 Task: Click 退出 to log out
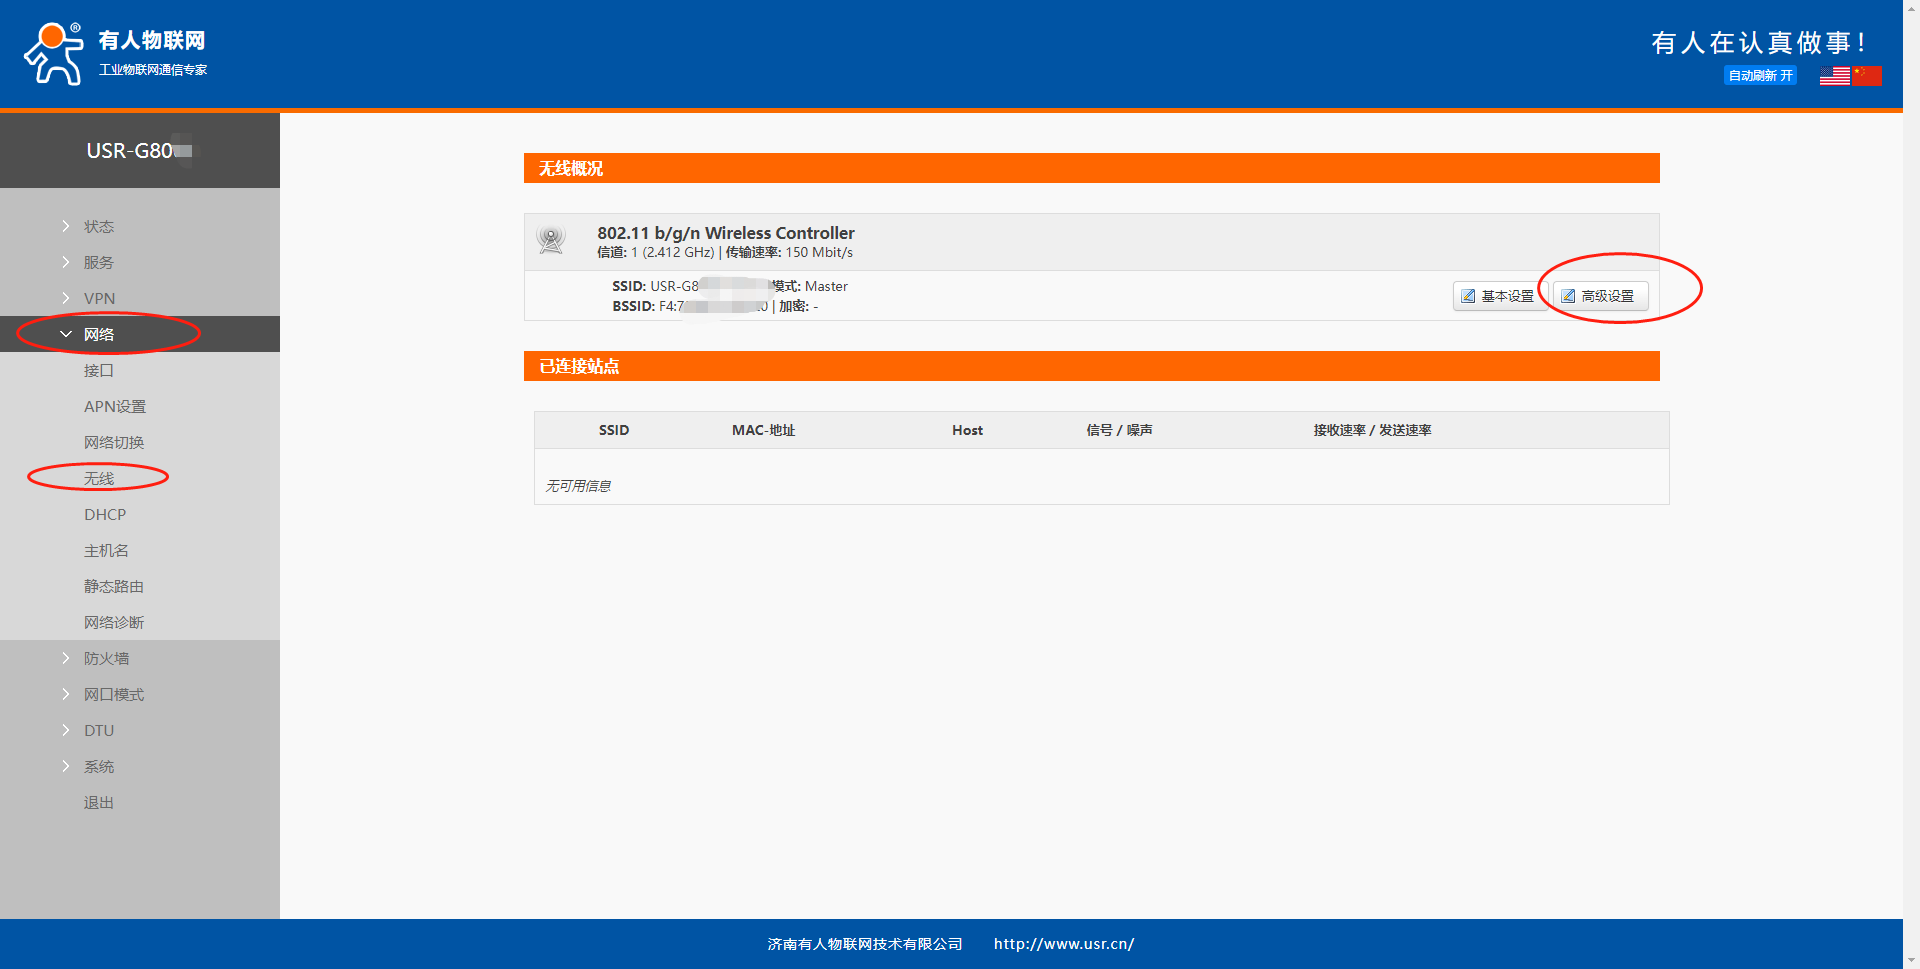(x=98, y=803)
